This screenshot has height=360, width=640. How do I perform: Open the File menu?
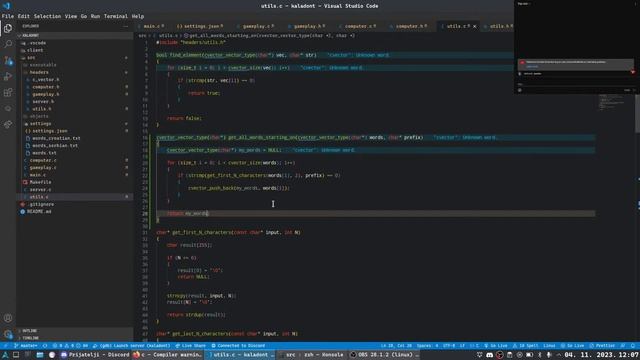pos(7,16)
